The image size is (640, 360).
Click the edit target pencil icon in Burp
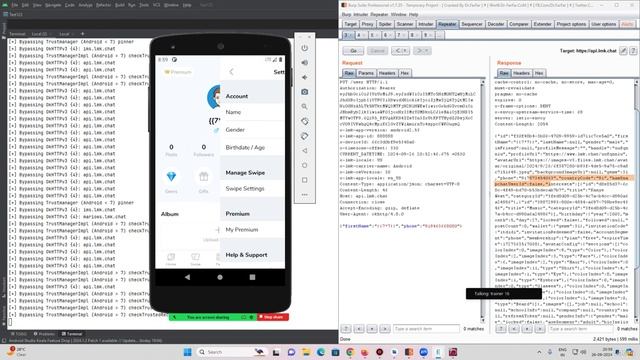click(x=623, y=51)
